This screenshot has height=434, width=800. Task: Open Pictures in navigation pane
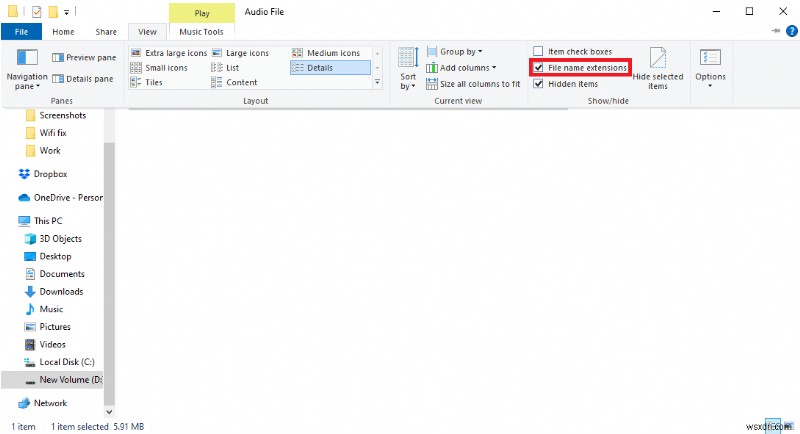(48, 327)
